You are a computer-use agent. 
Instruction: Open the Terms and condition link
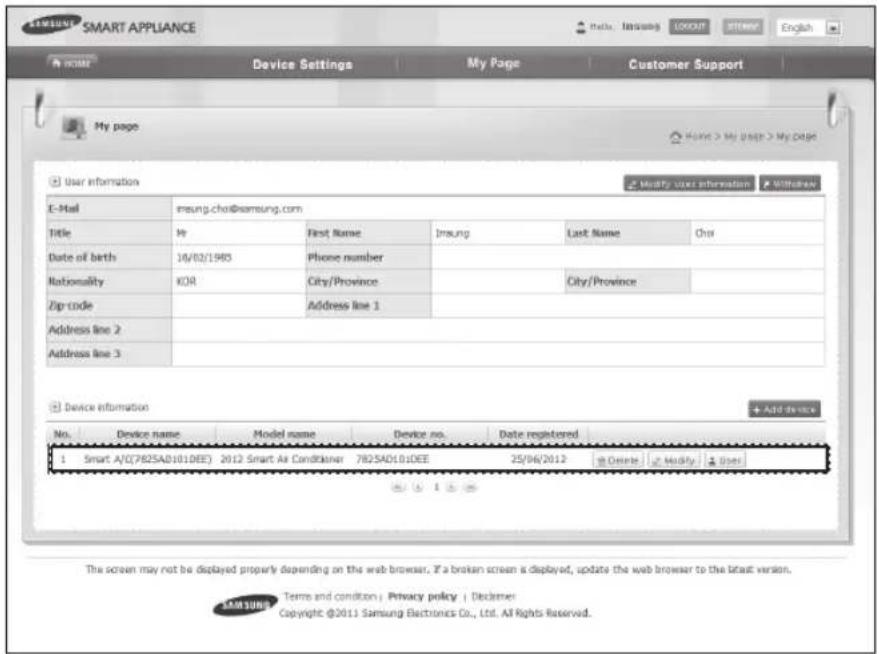point(330,596)
